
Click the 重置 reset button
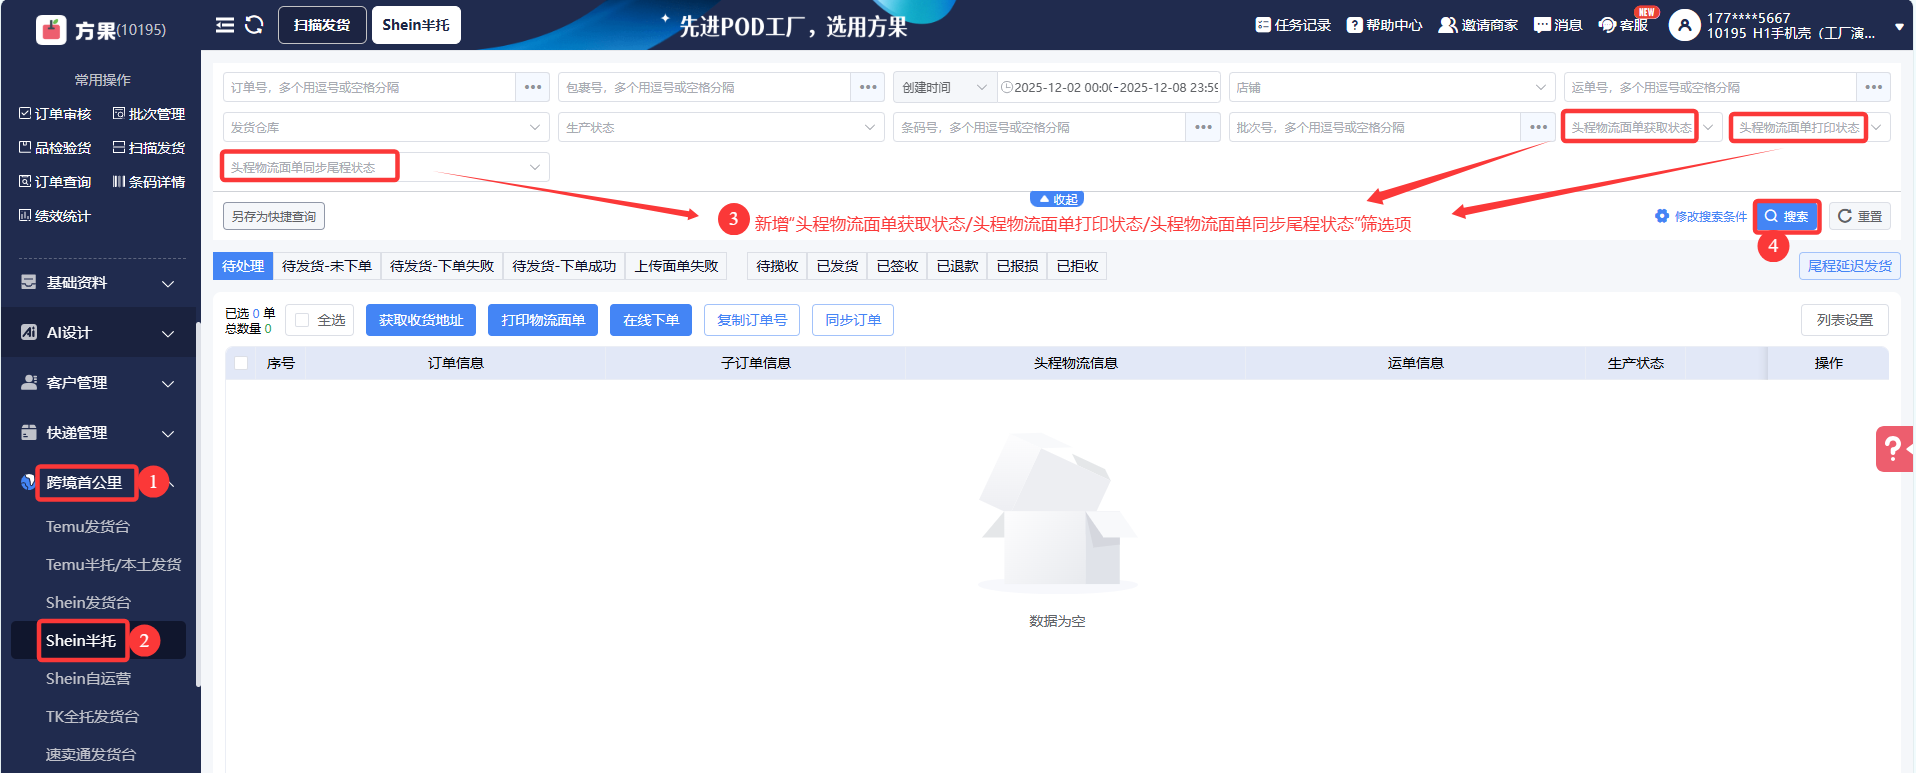[1860, 216]
